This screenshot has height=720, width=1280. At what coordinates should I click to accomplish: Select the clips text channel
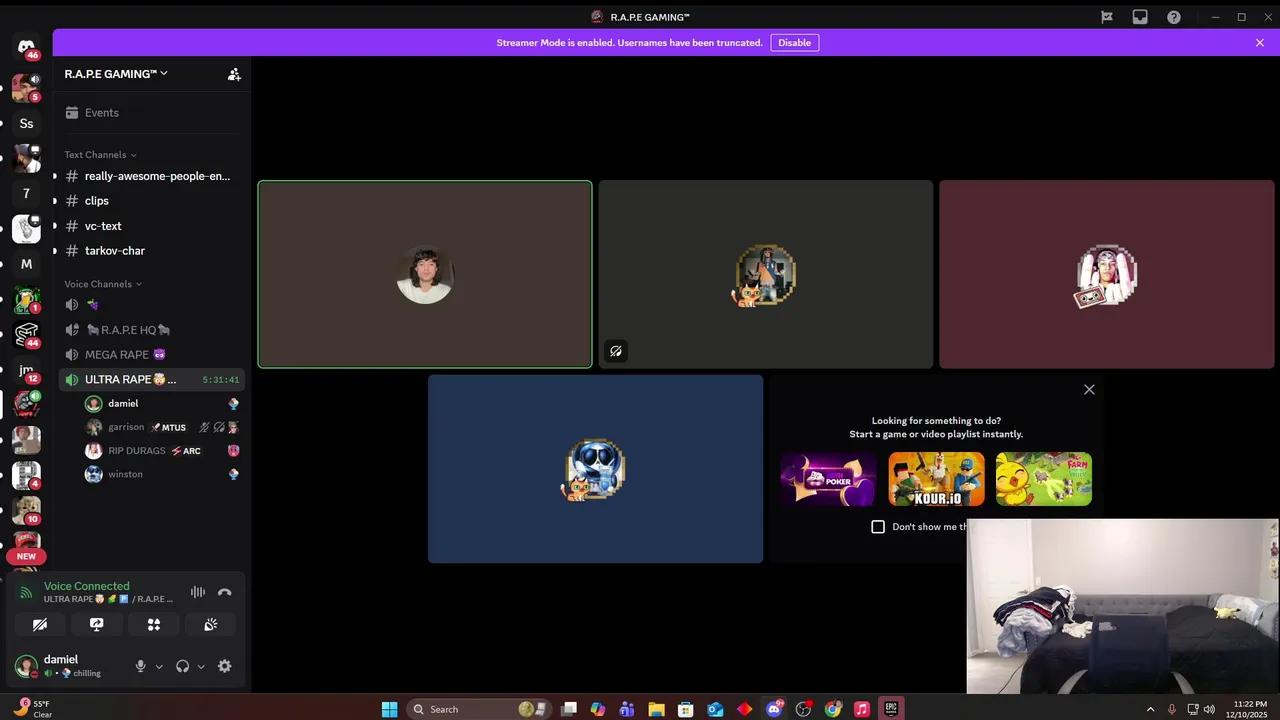pos(96,200)
